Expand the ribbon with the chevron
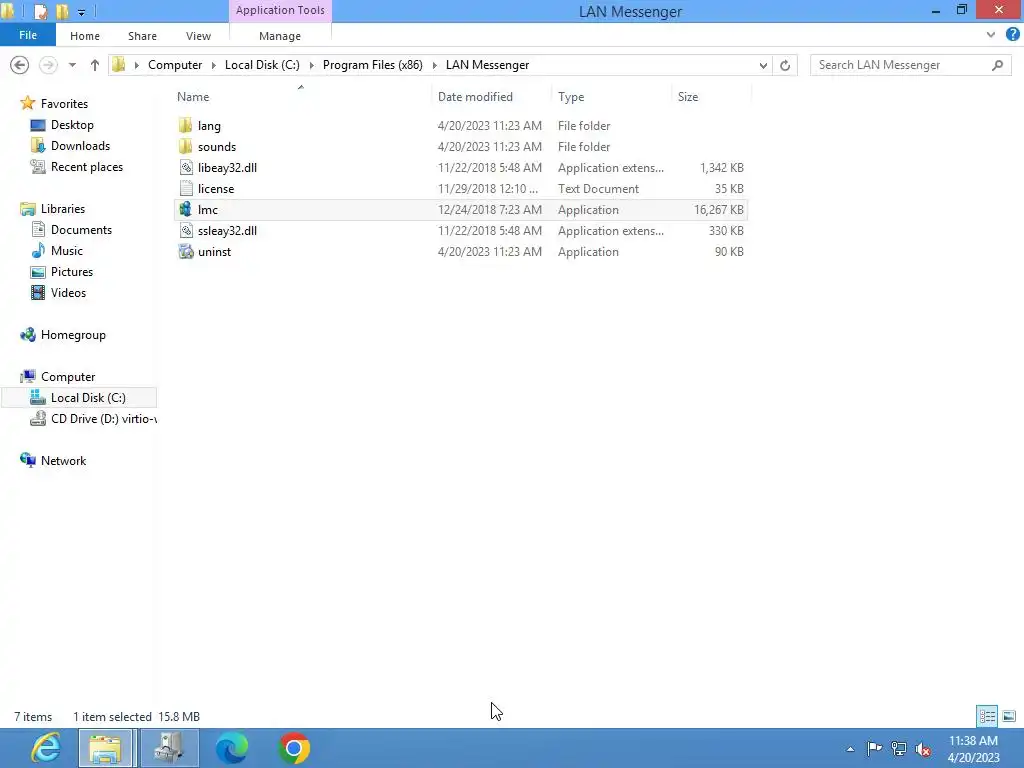Image resolution: width=1024 pixels, height=768 pixels. 991,35
